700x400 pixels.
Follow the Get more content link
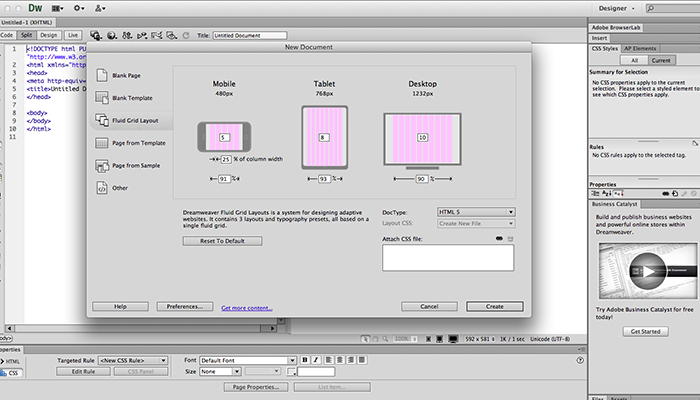click(x=247, y=308)
